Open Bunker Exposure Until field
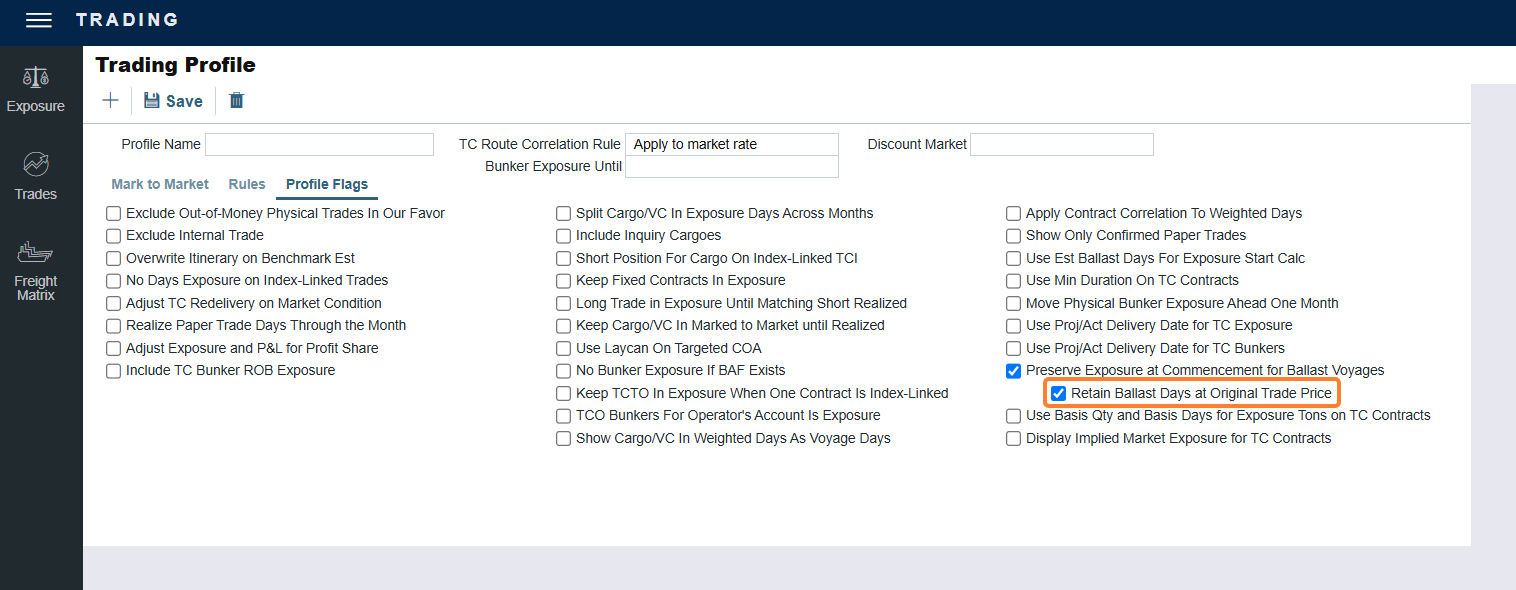This screenshot has width=1516, height=590. (x=732, y=166)
